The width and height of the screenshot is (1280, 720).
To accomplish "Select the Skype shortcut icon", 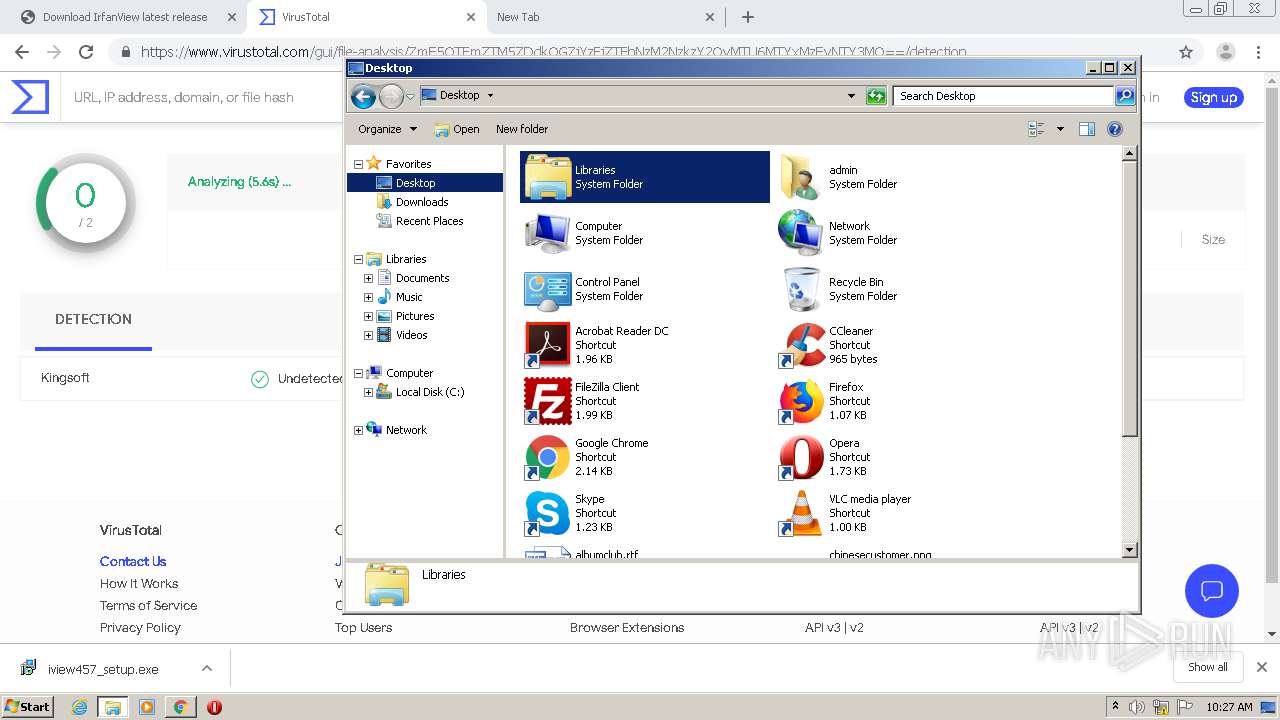I will (548, 513).
